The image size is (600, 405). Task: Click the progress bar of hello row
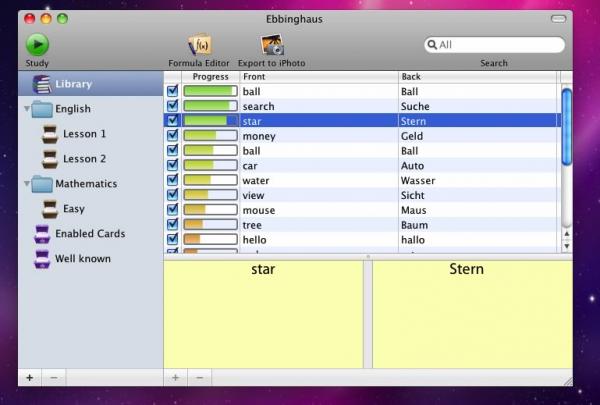(x=210, y=240)
